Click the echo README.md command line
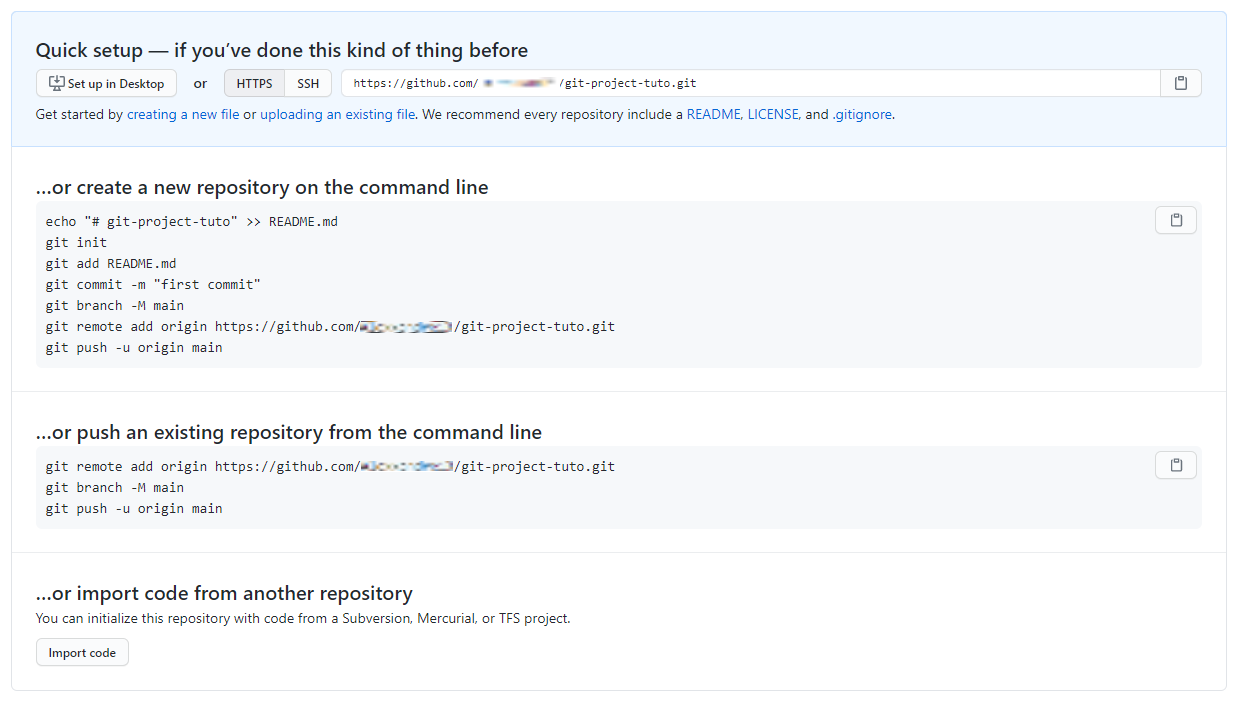The height and width of the screenshot is (705, 1240). pyautogui.click(x=191, y=221)
